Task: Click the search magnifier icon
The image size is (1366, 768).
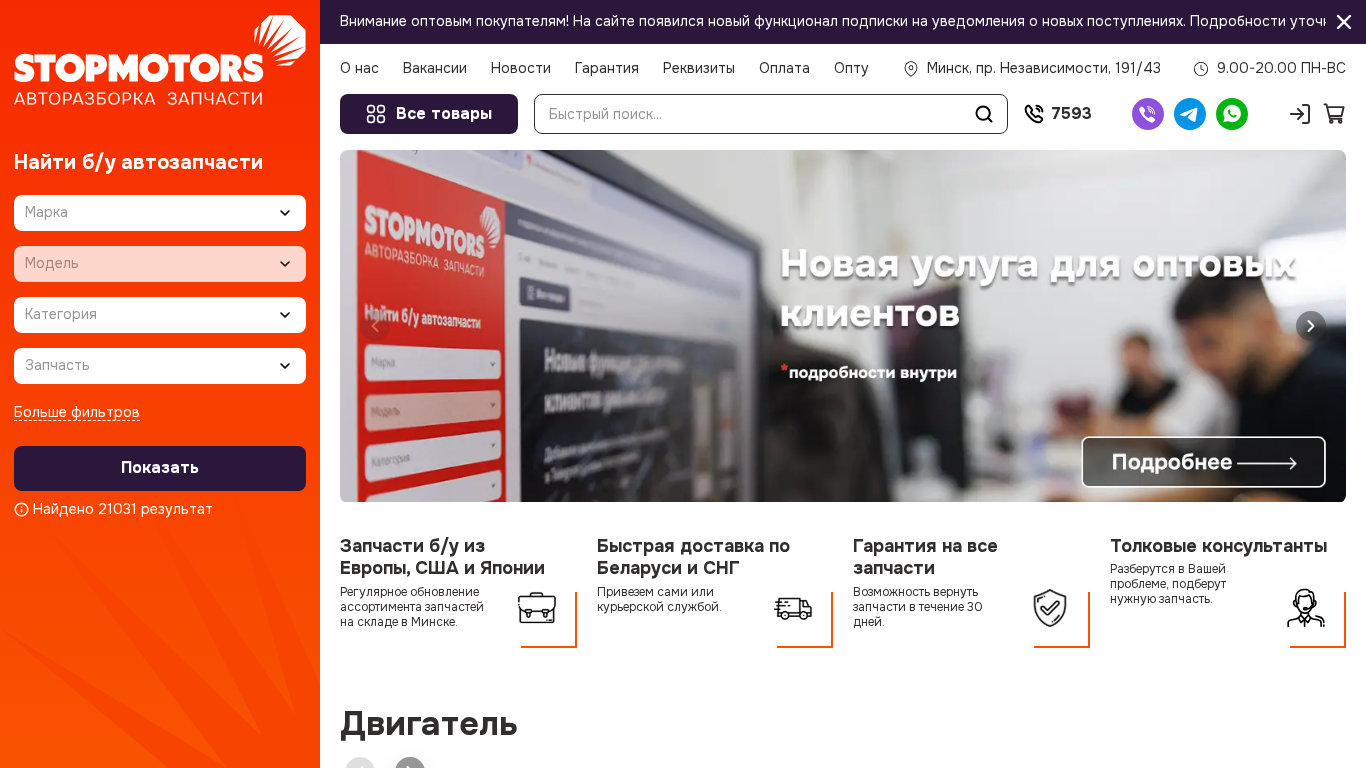Action: [984, 114]
